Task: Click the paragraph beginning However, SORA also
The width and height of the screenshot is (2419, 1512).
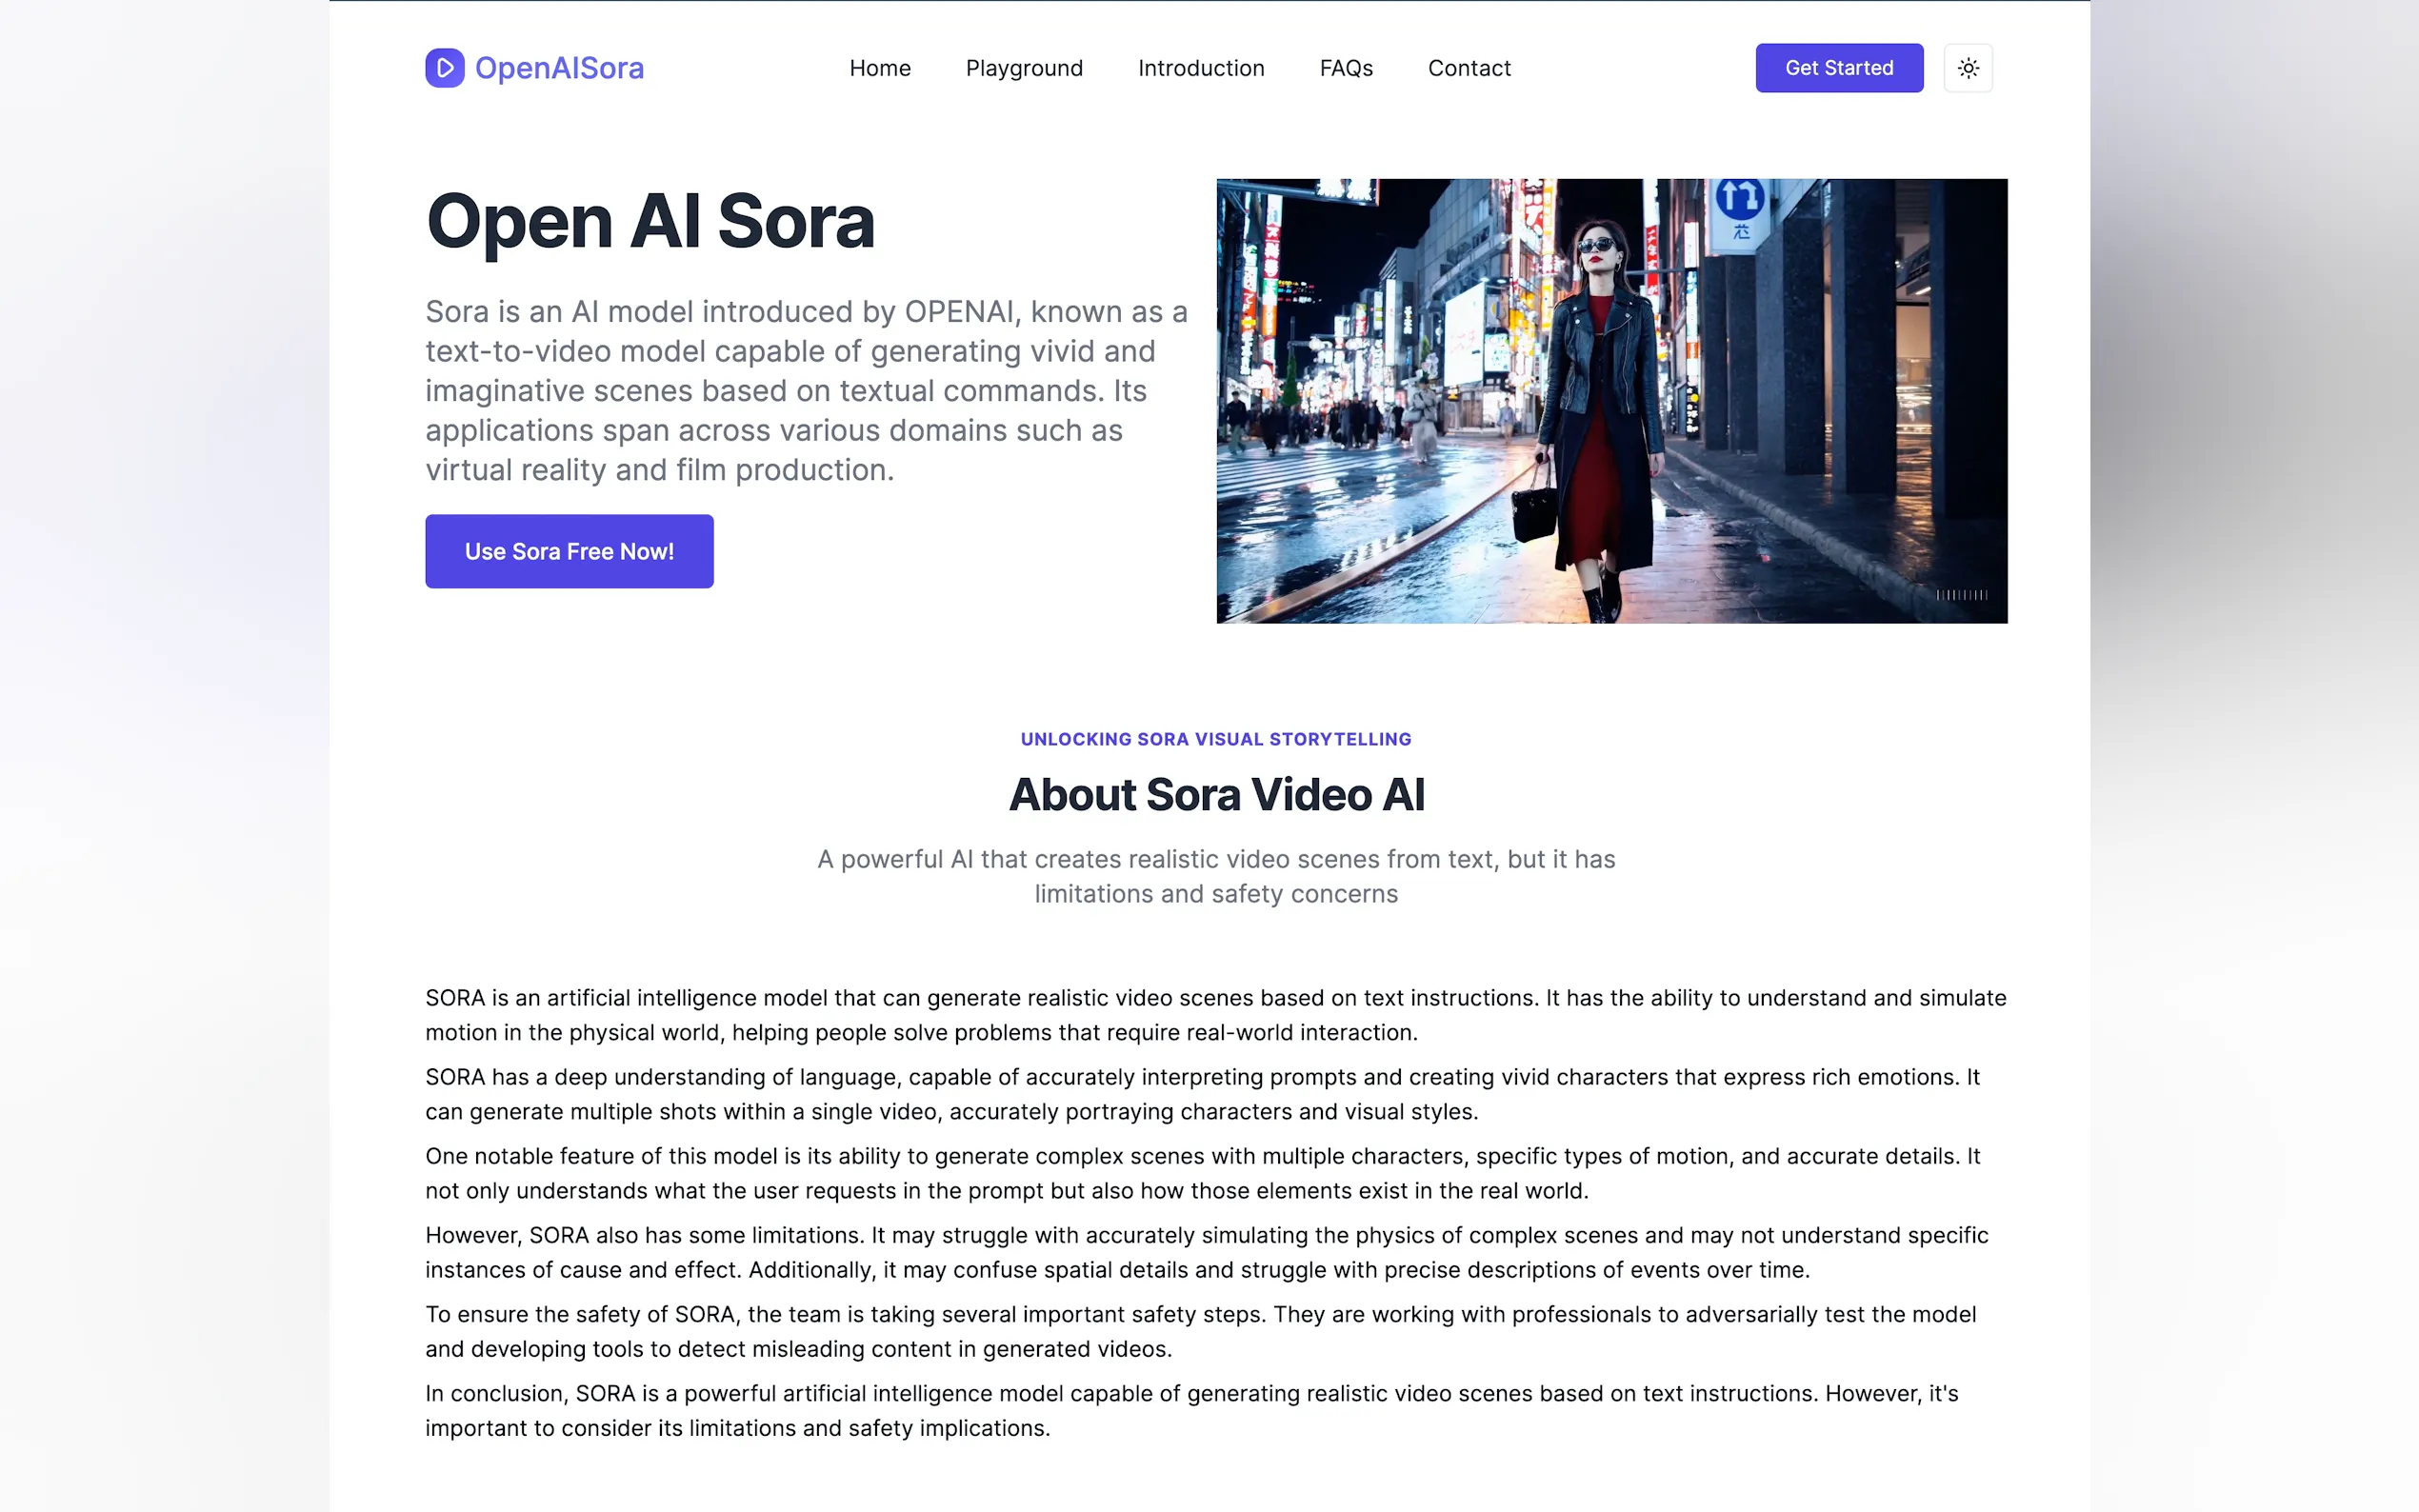Action: tap(1205, 1252)
